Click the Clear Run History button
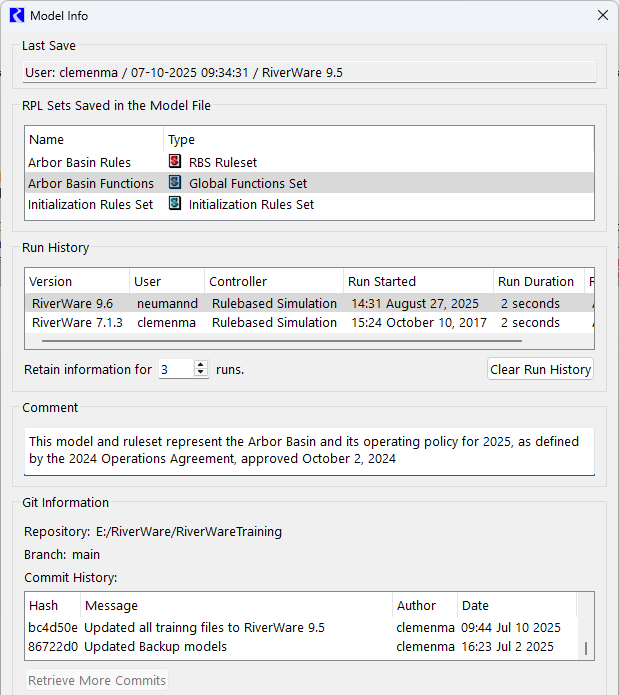Viewport: 619px width, 695px height. click(x=540, y=369)
